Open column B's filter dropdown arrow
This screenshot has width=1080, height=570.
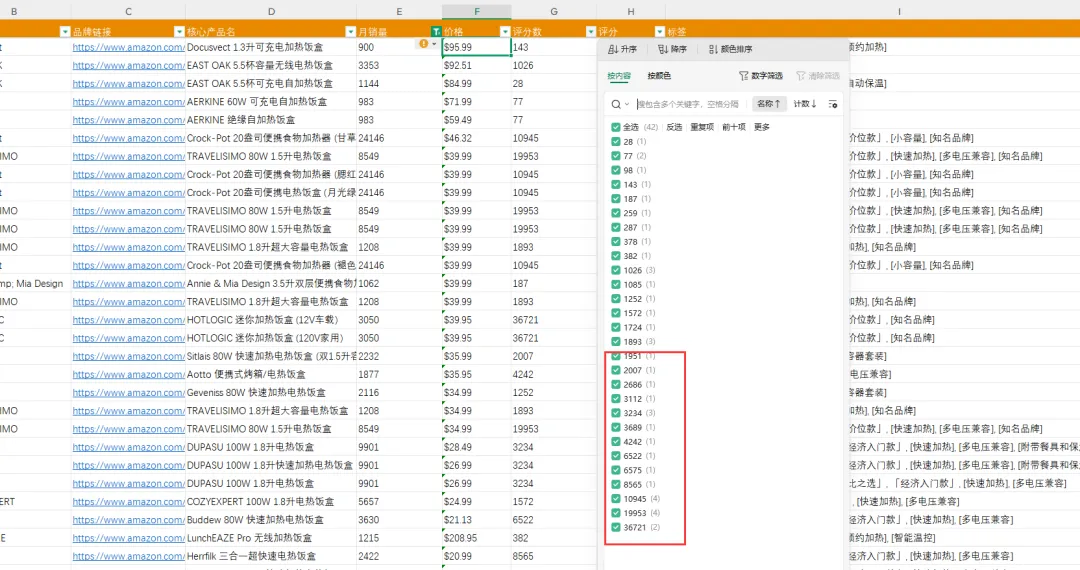pyautogui.click(x=65, y=32)
